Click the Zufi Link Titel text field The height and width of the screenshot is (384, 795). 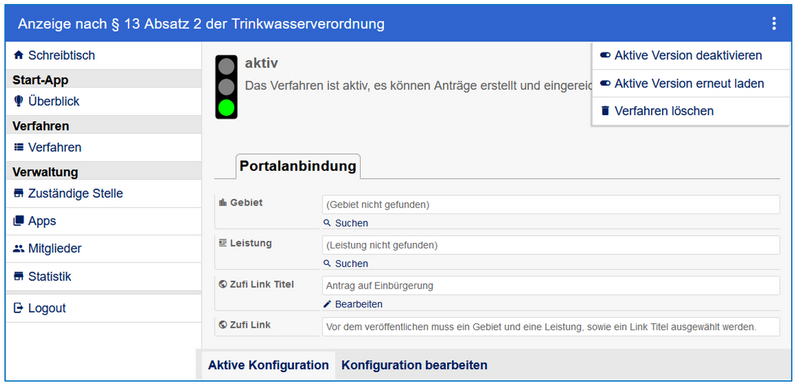click(551, 286)
